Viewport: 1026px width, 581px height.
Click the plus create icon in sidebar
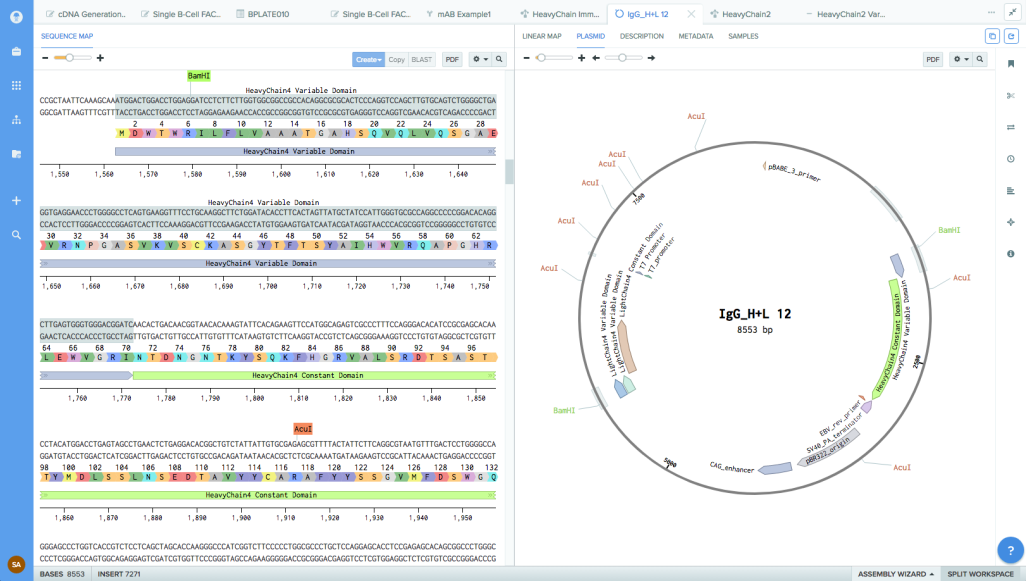click(16, 200)
